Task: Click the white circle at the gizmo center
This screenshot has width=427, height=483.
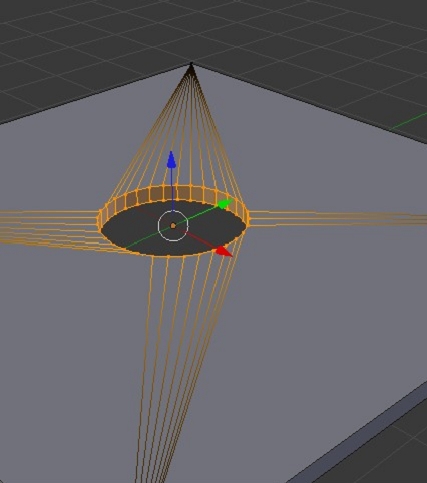Action: (x=173, y=226)
